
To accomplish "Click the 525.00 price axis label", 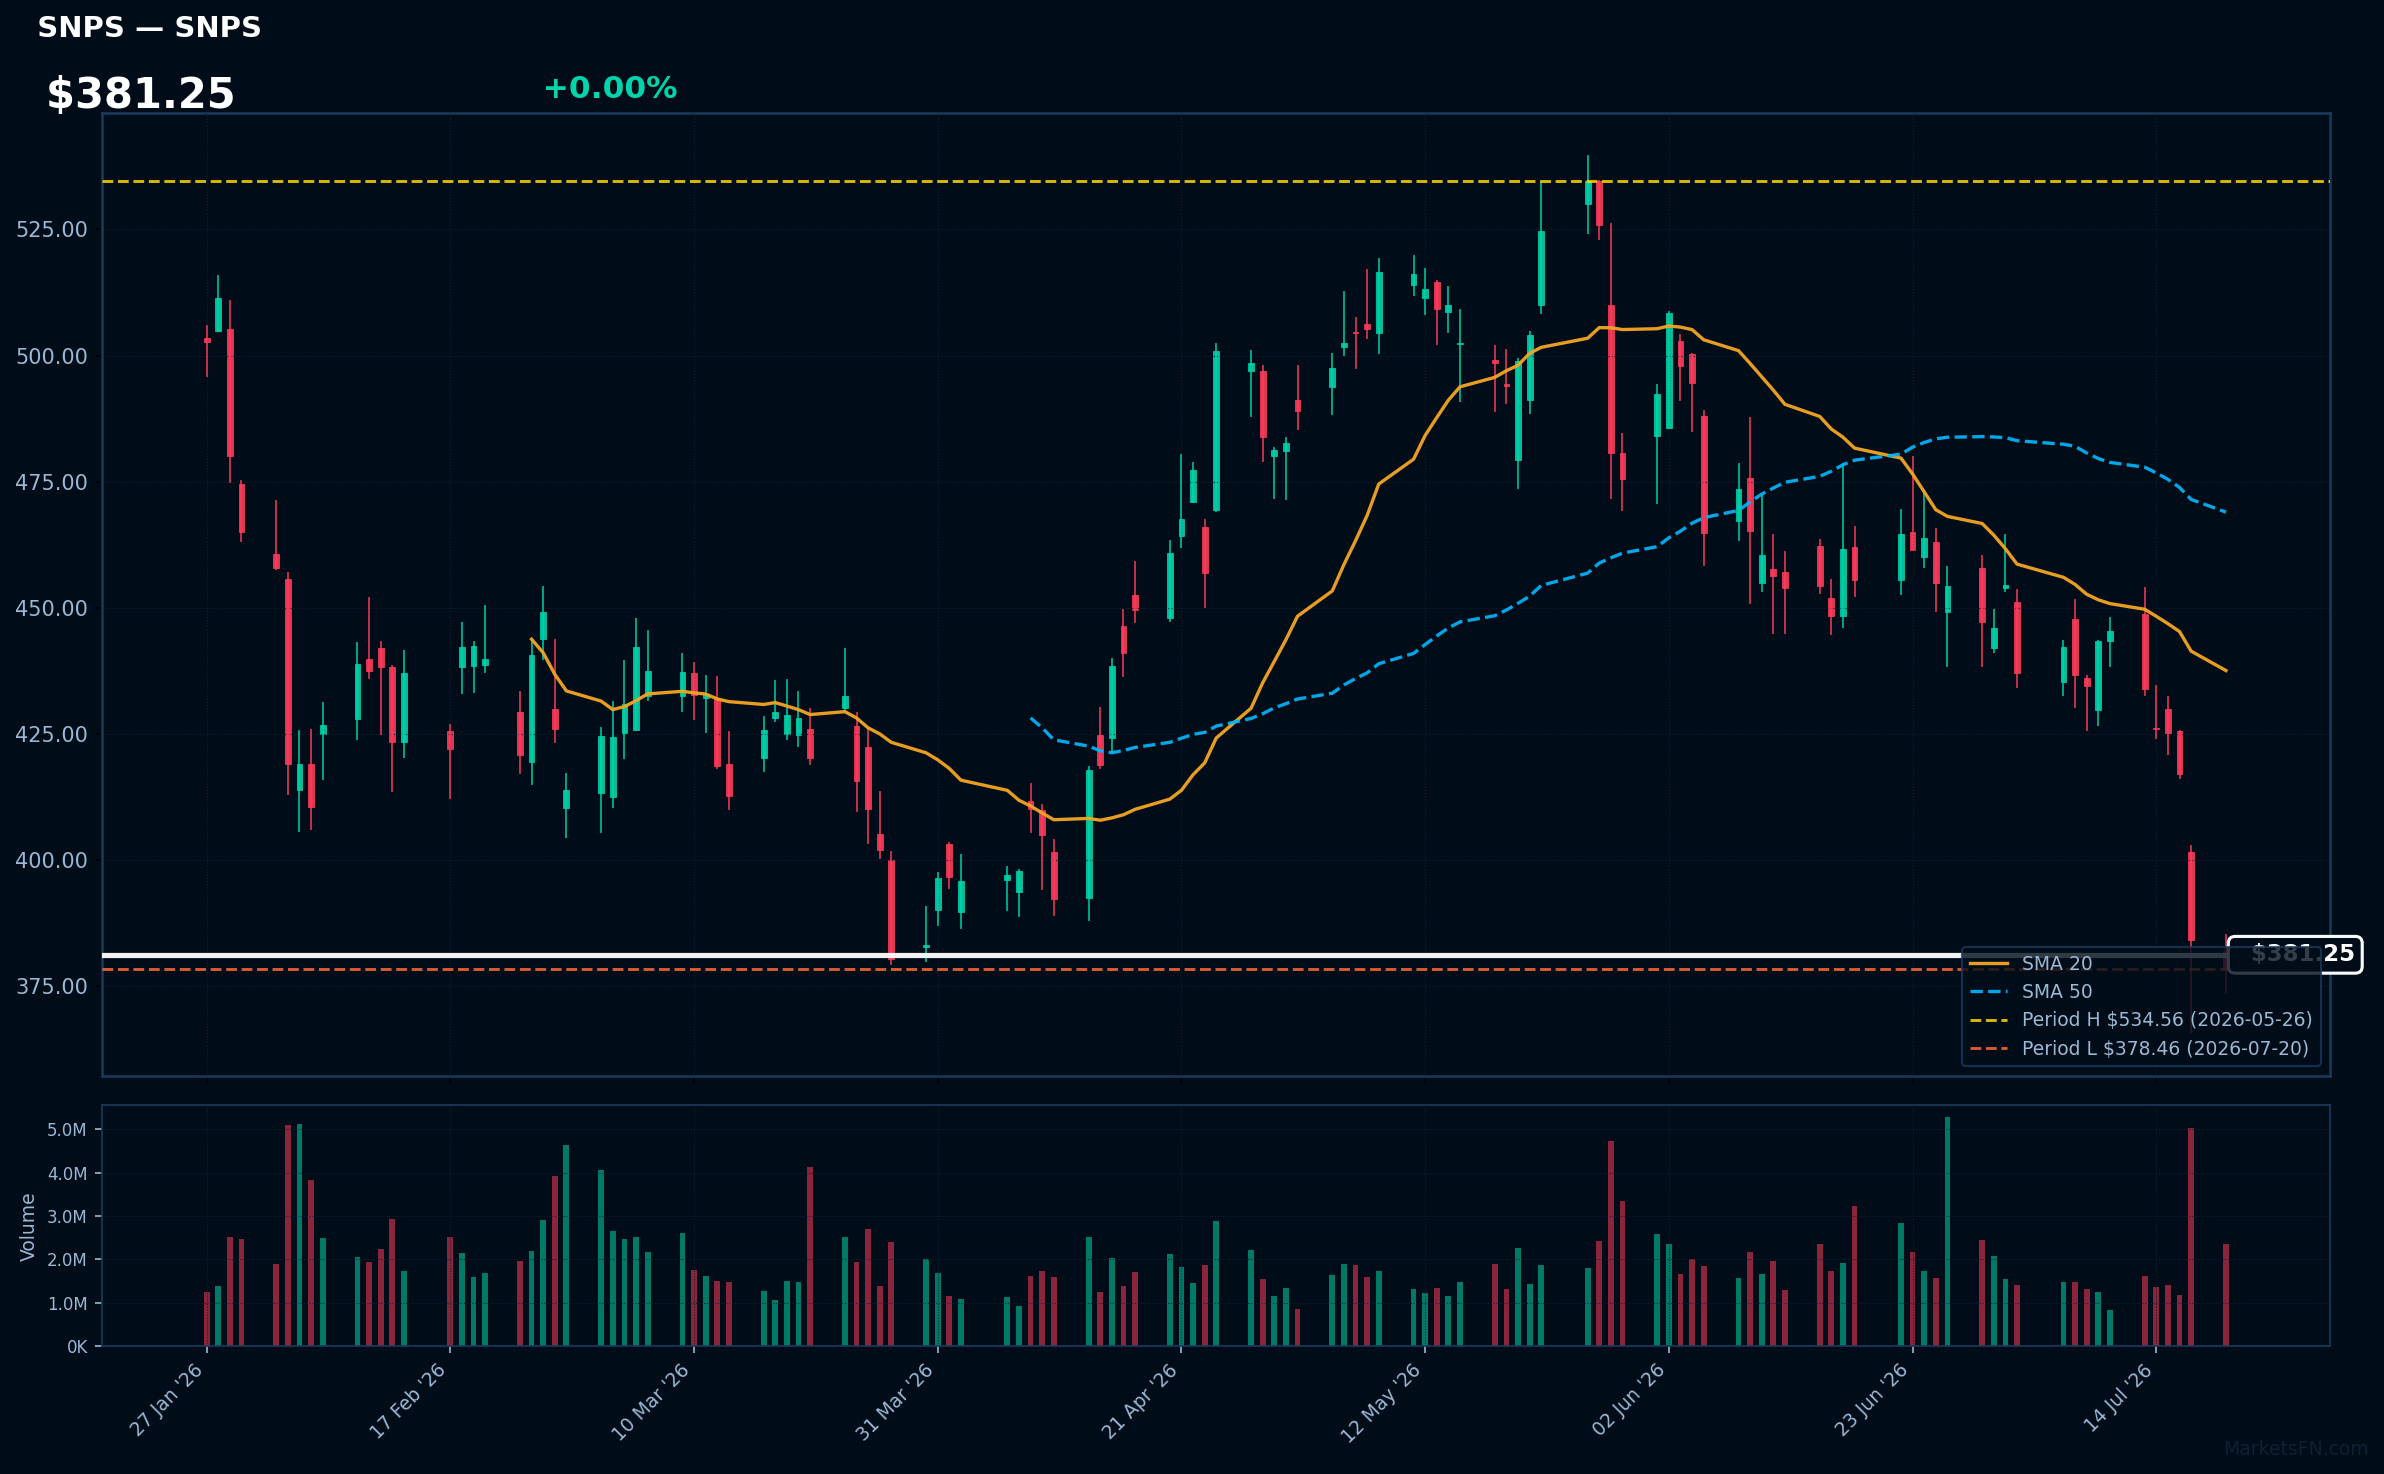I will pyautogui.click(x=52, y=230).
